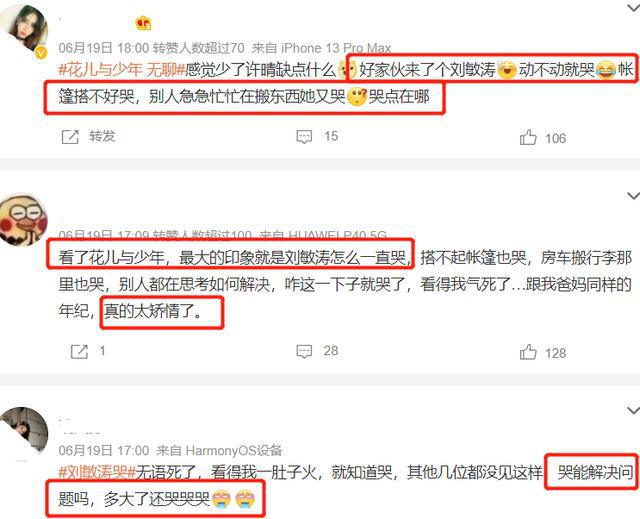Screen dimensions: 640x519
Task: Like the post with 128 likes
Action: [x=528, y=352]
